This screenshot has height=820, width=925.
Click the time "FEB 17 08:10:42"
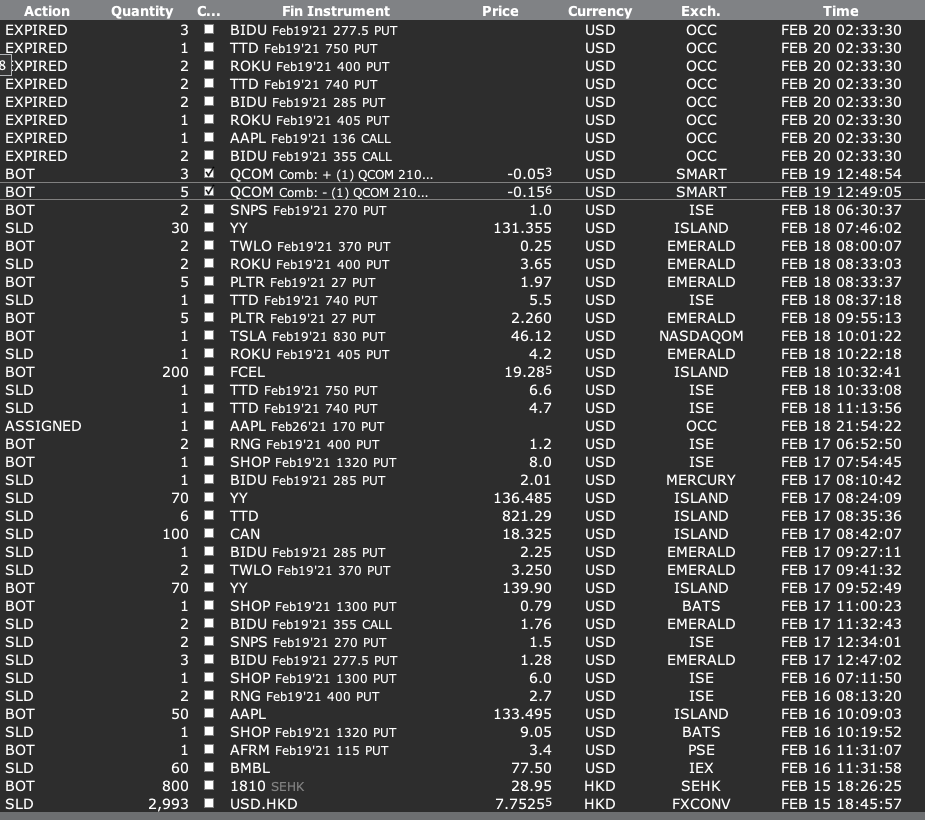coord(841,480)
